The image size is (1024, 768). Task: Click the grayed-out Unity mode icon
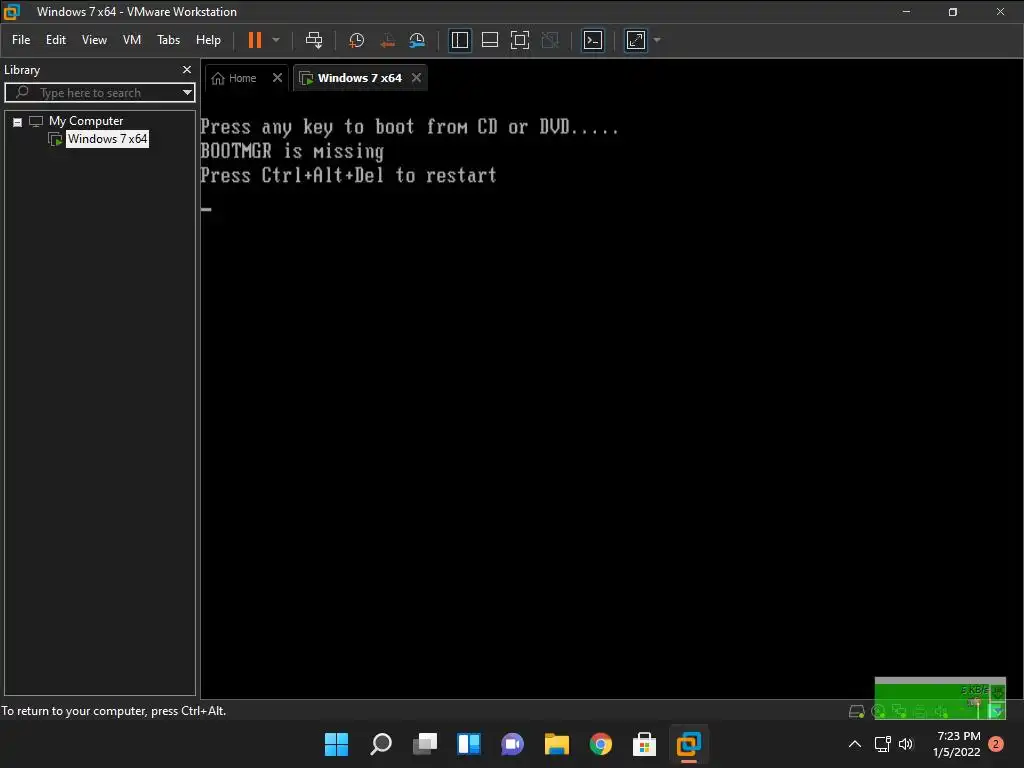[551, 40]
